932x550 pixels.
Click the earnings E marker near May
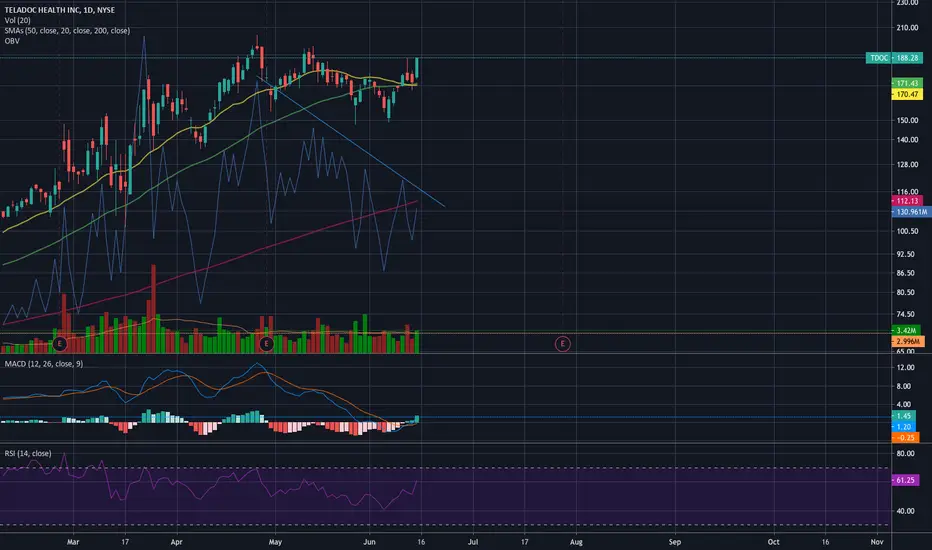(266, 344)
